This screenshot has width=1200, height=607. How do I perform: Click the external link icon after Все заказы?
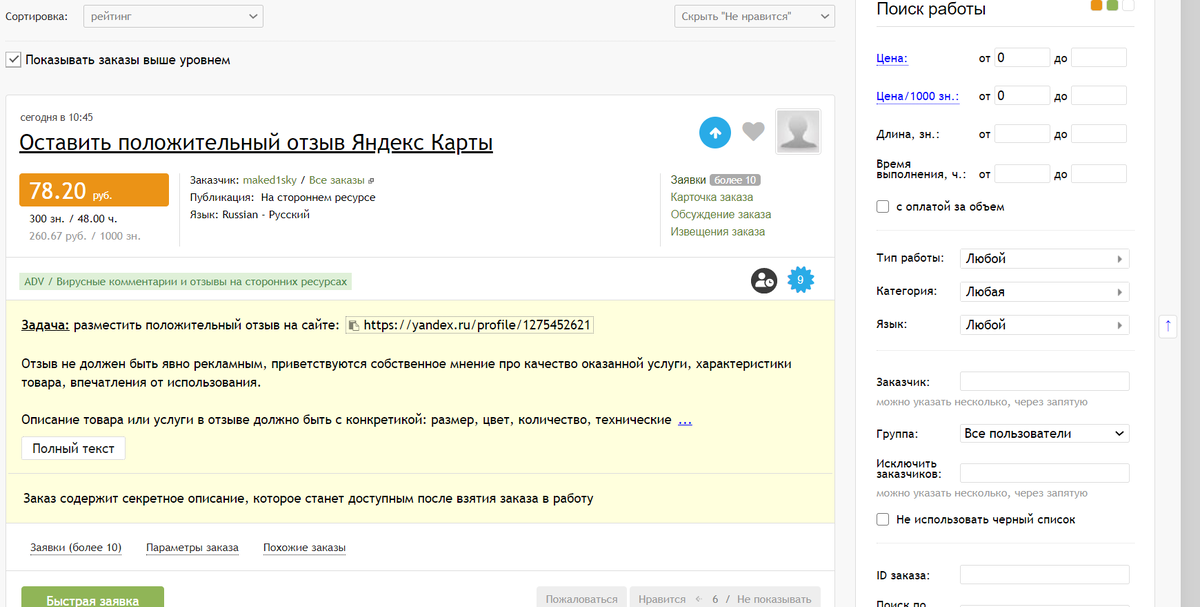[371, 181]
